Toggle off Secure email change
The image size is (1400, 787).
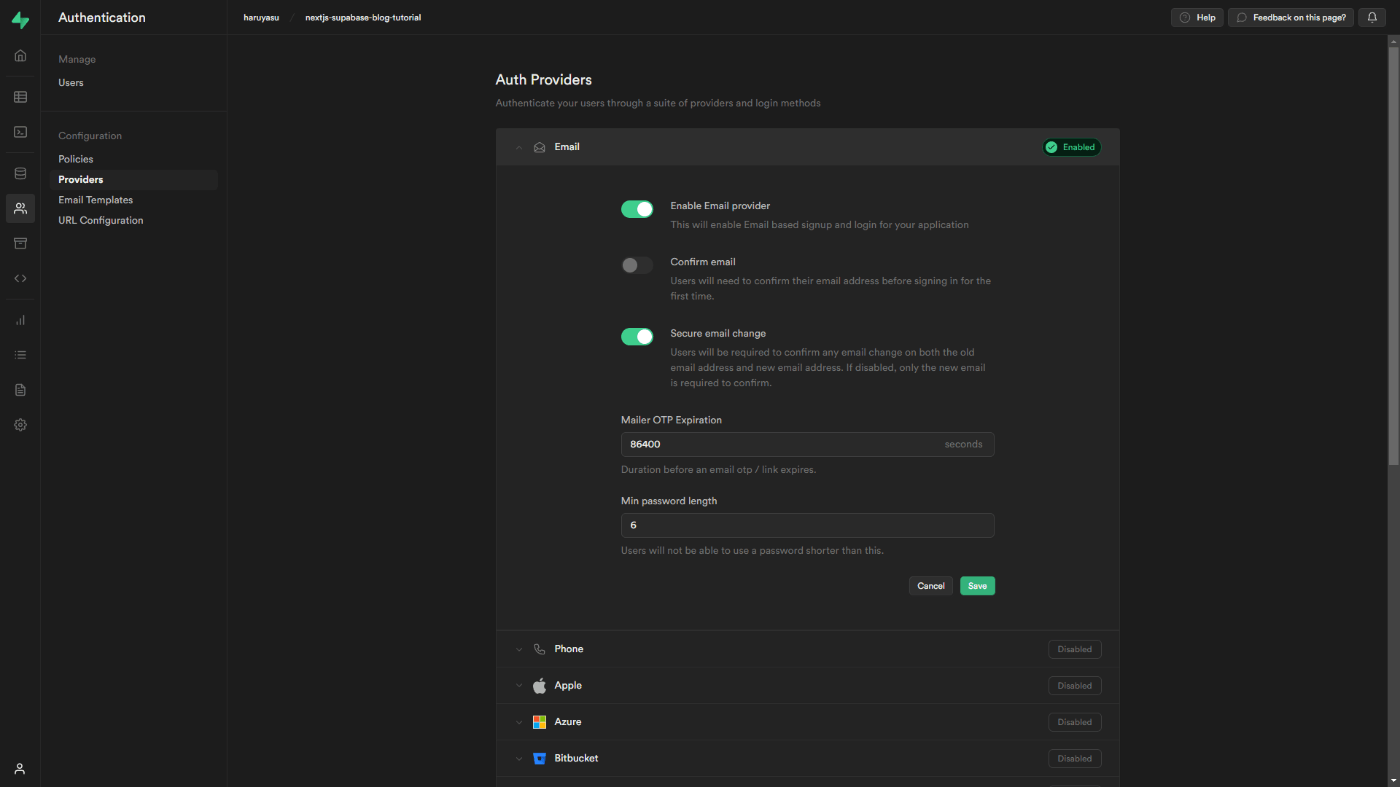[637, 337]
